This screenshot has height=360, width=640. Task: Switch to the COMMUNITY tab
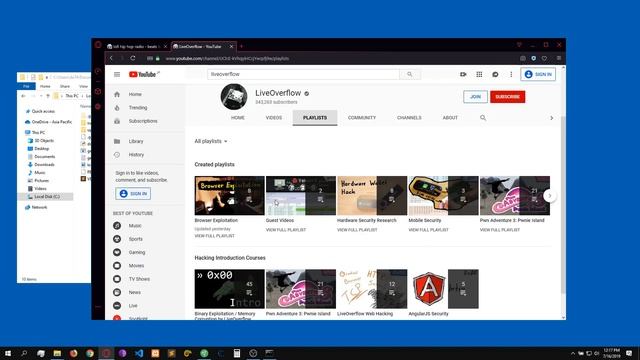tap(362, 118)
